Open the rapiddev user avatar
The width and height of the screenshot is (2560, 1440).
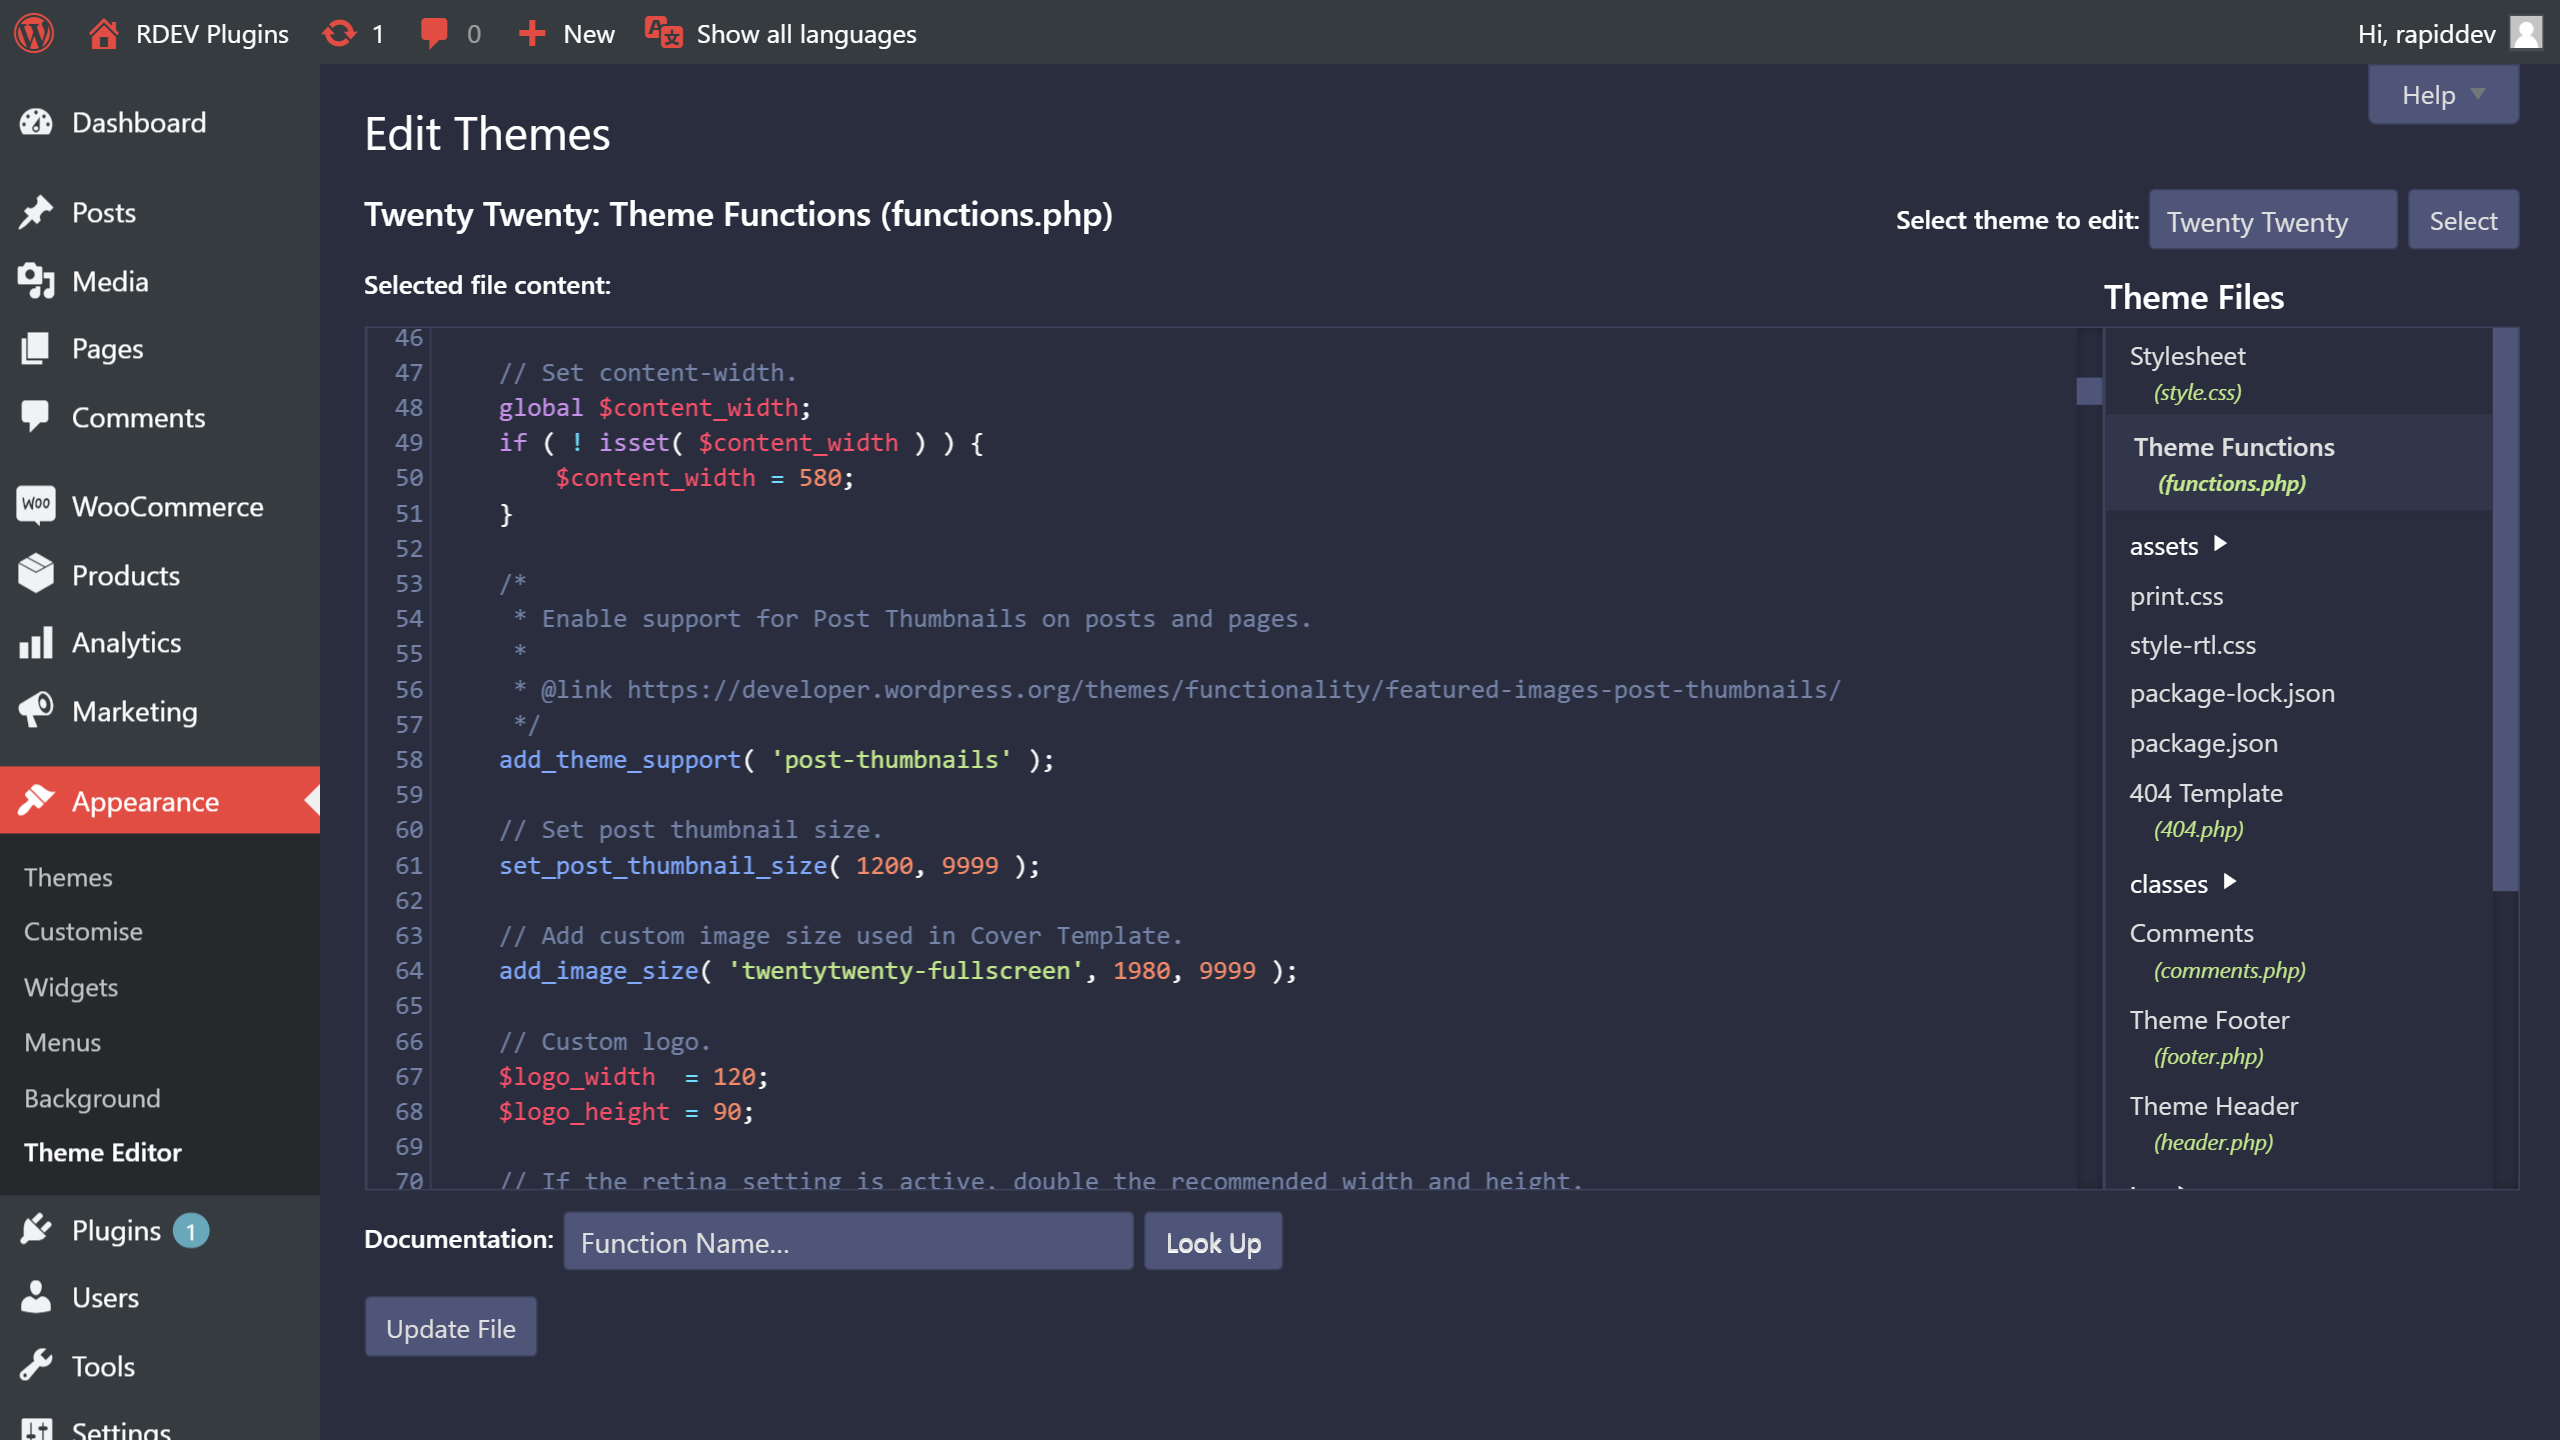click(x=2526, y=33)
